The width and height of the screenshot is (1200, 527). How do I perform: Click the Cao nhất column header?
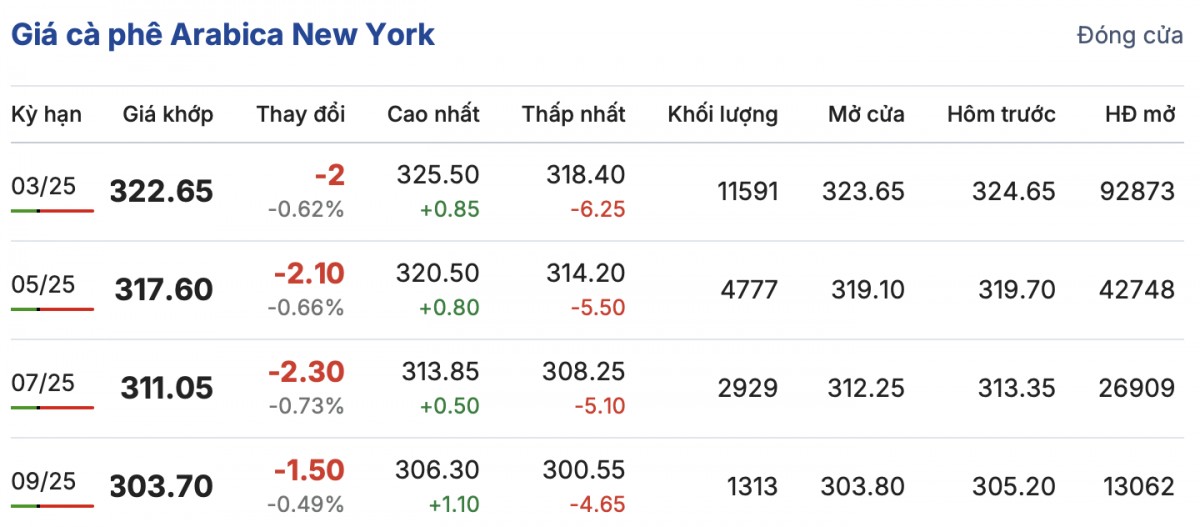pyautogui.click(x=433, y=114)
